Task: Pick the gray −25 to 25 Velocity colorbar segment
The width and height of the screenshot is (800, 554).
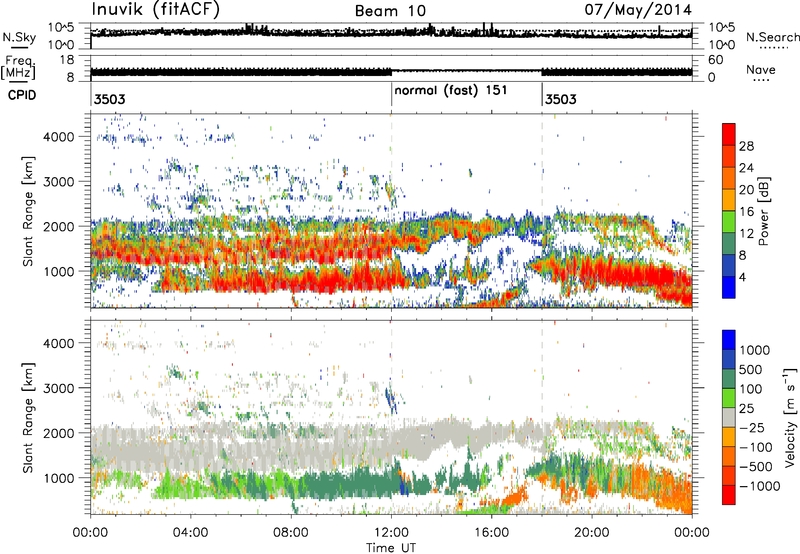Action: pyautogui.click(x=729, y=417)
